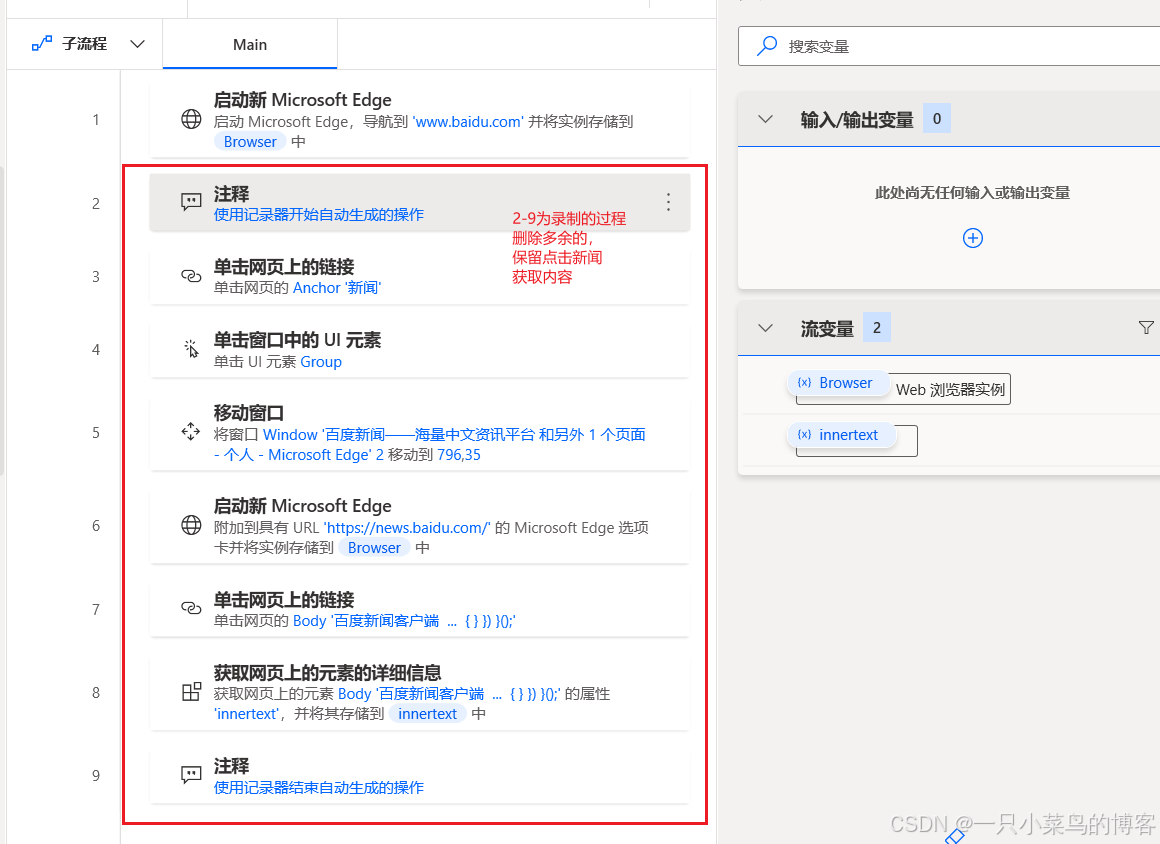Add a new input/output variable with plus icon
1160x844 pixels.
pyautogui.click(x=972, y=238)
